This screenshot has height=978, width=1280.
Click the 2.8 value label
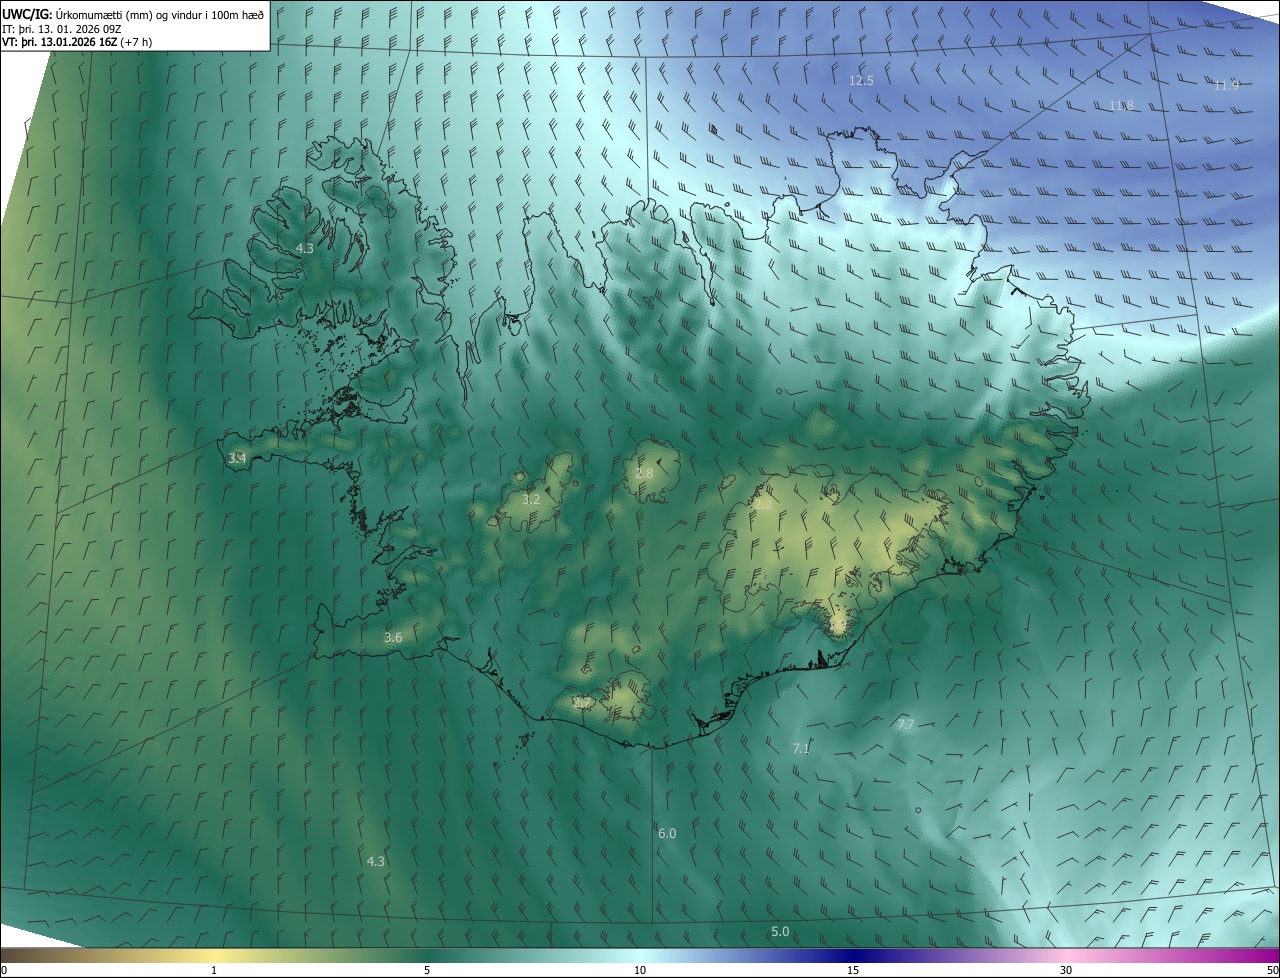[x=644, y=473]
